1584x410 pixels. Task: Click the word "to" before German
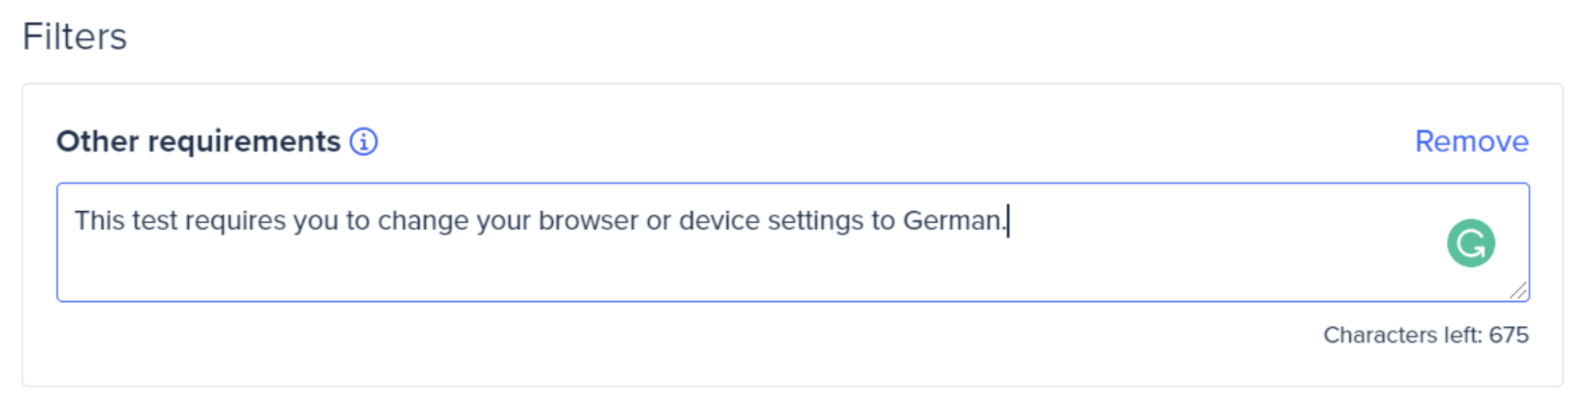(883, 220)
